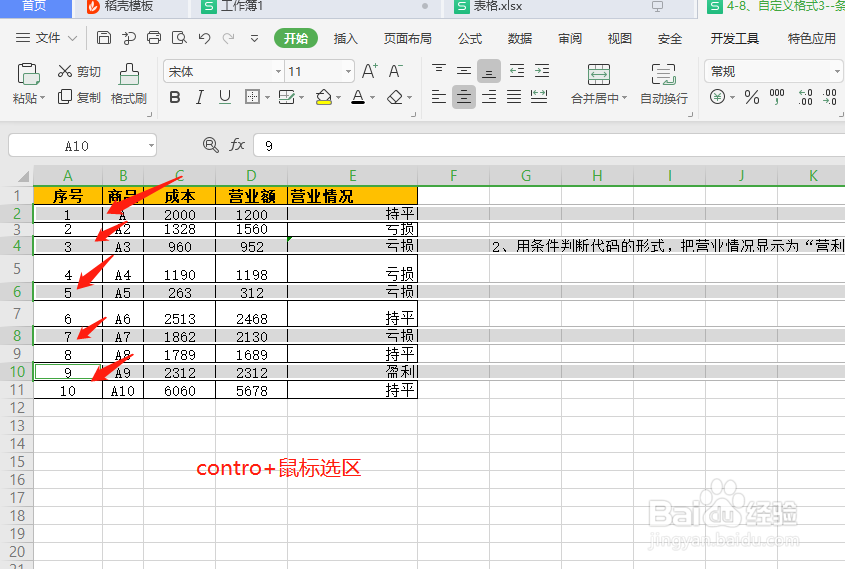Viewport: 845px width, 569px height.
Task: Click the formula bar input showing 9
Action: (549, 145)
